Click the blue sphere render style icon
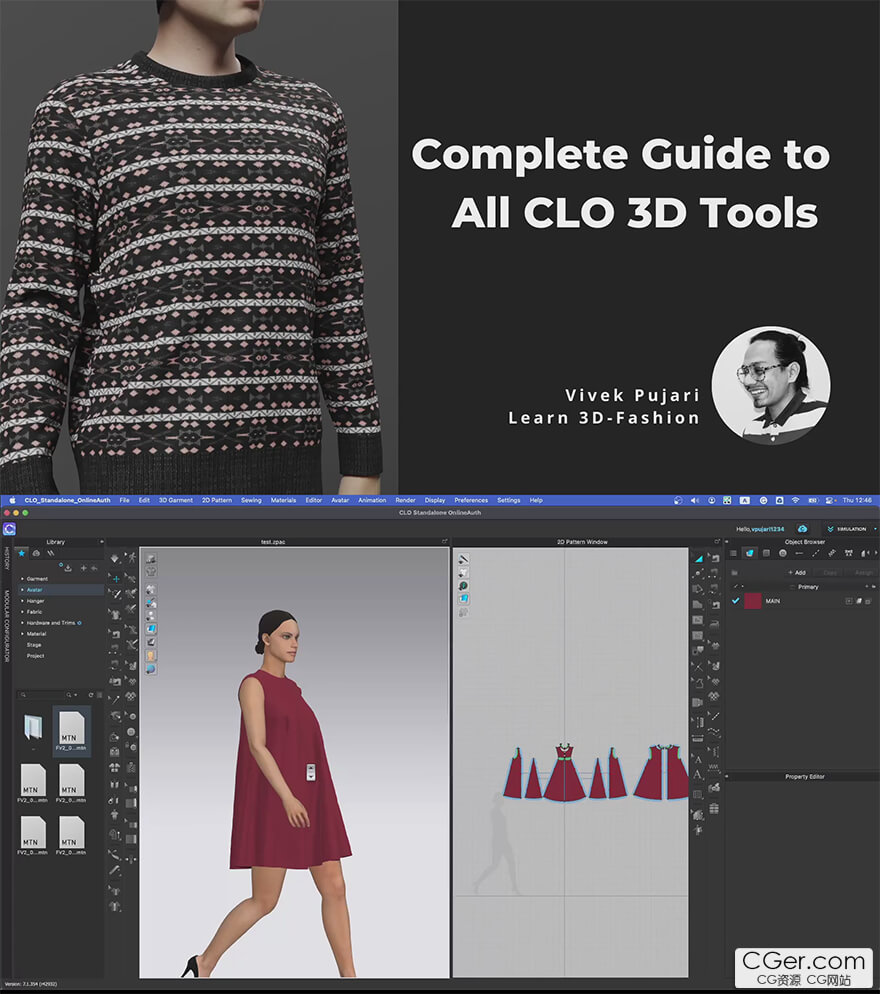 click(x=151, y=669)
